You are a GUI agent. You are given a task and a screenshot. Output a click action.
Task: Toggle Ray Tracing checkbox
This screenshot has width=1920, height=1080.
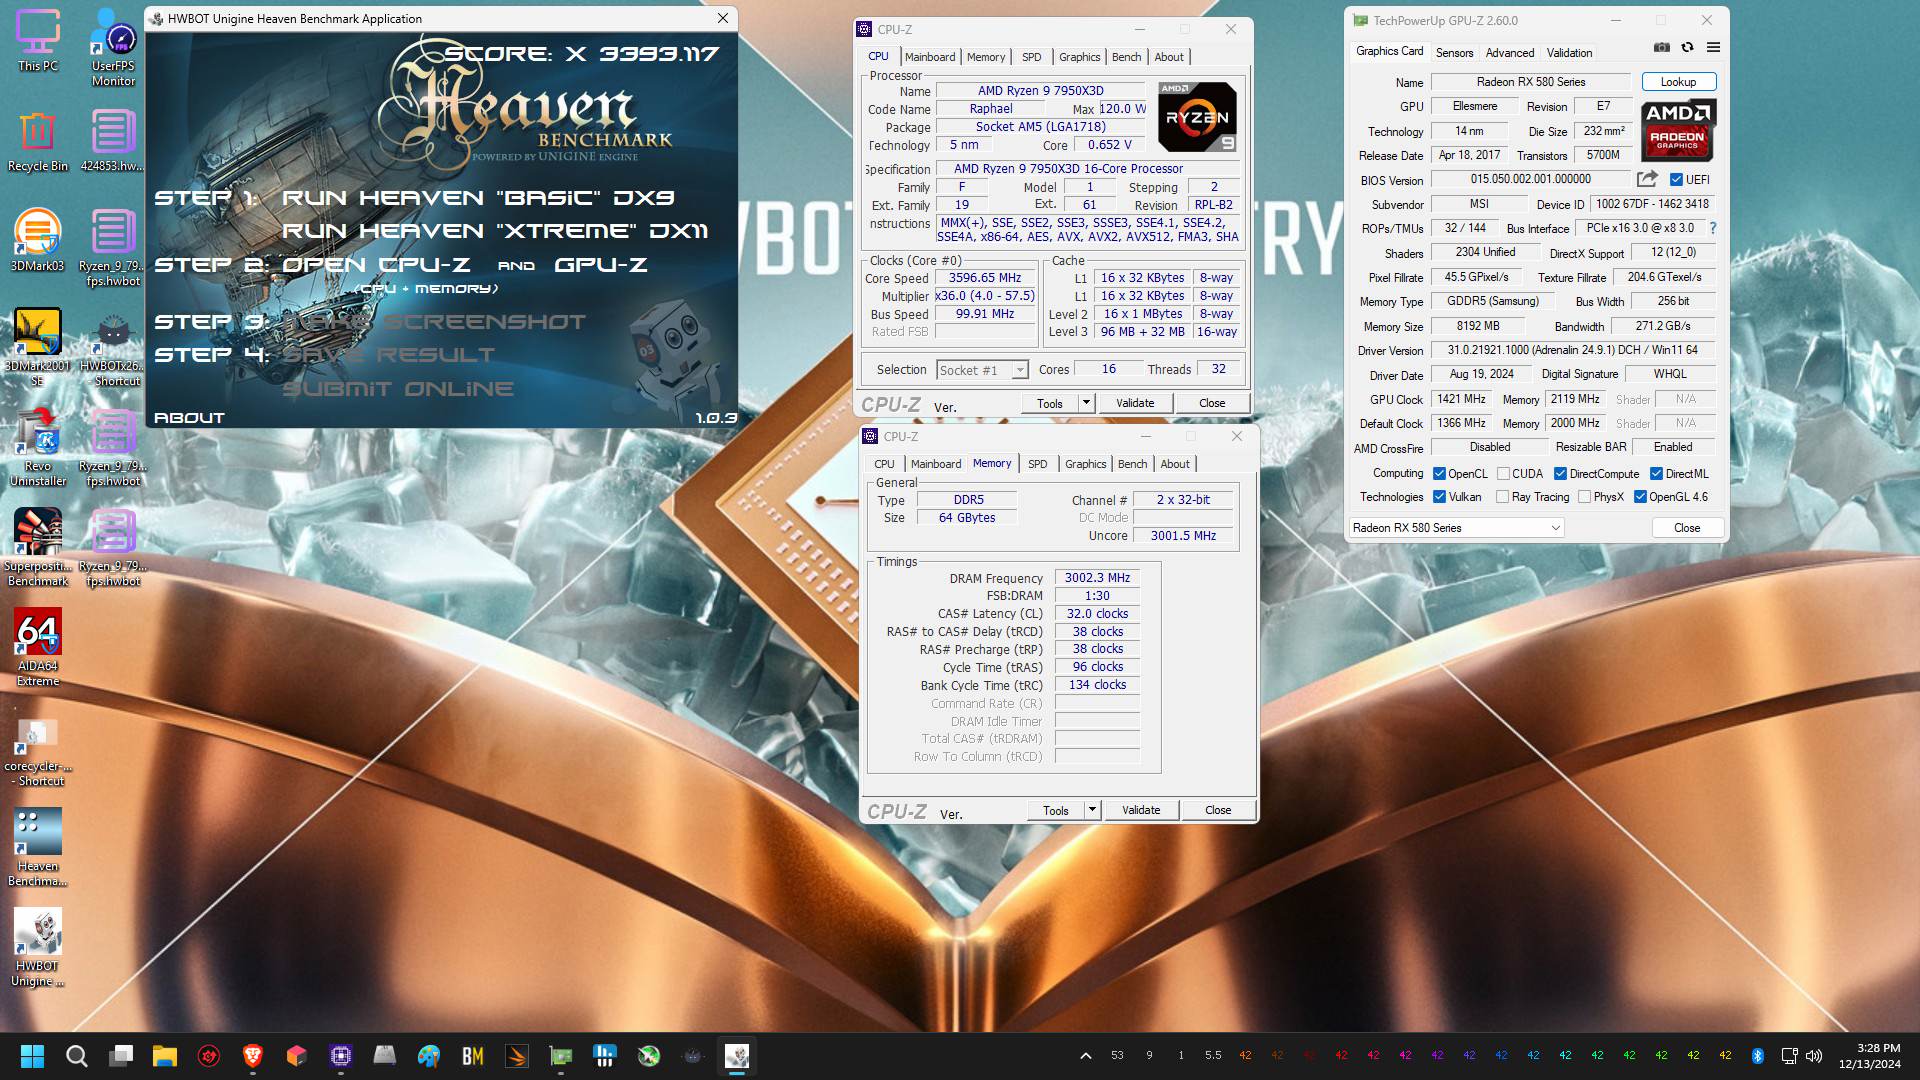tap(1502, 497)
